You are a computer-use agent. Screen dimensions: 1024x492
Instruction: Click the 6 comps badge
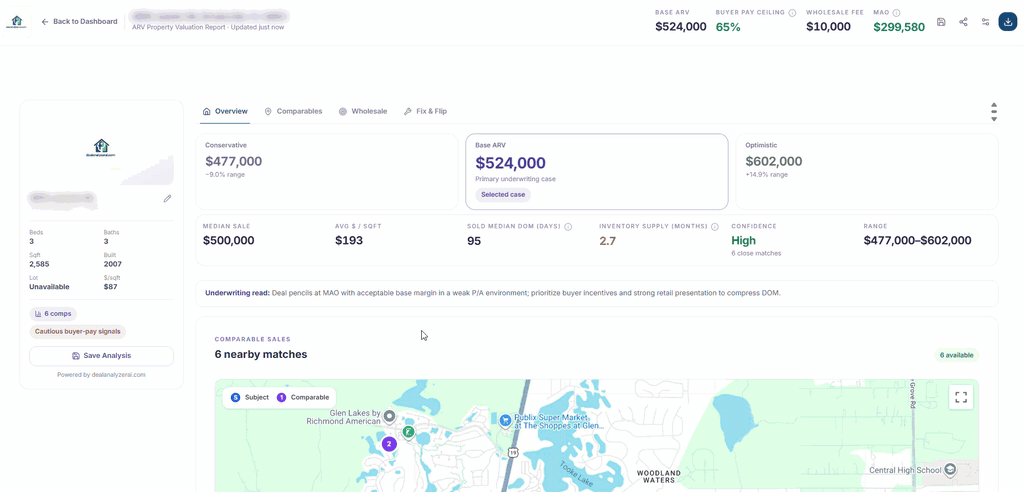[x=53, y=314]
